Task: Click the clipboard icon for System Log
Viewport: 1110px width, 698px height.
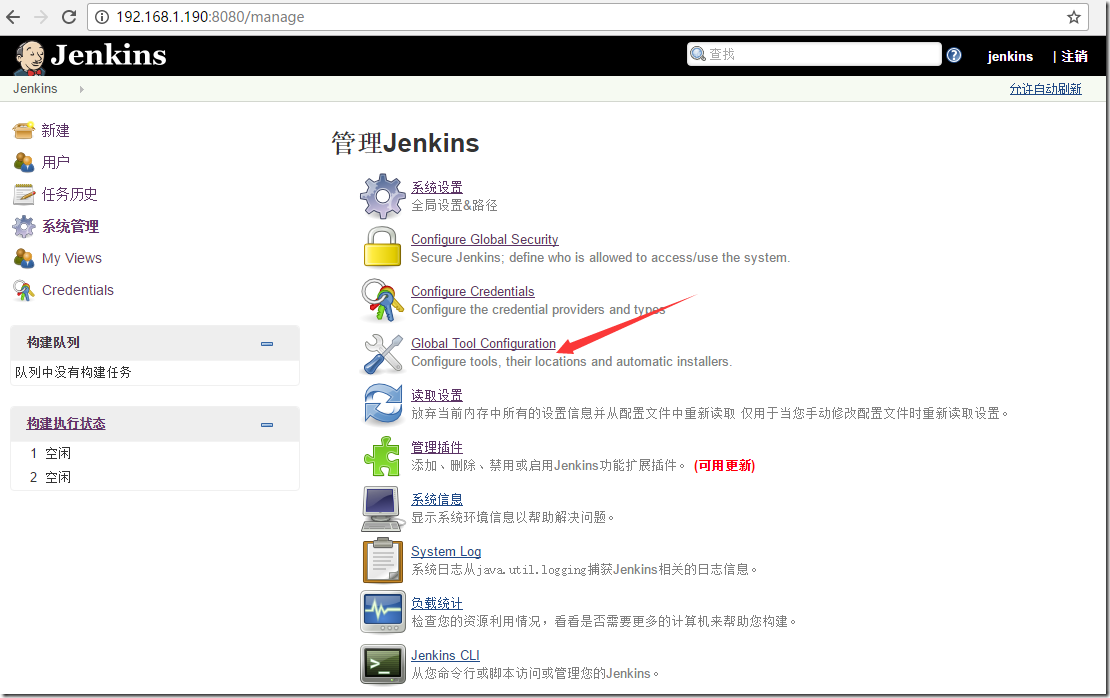Action: point(382,561)
